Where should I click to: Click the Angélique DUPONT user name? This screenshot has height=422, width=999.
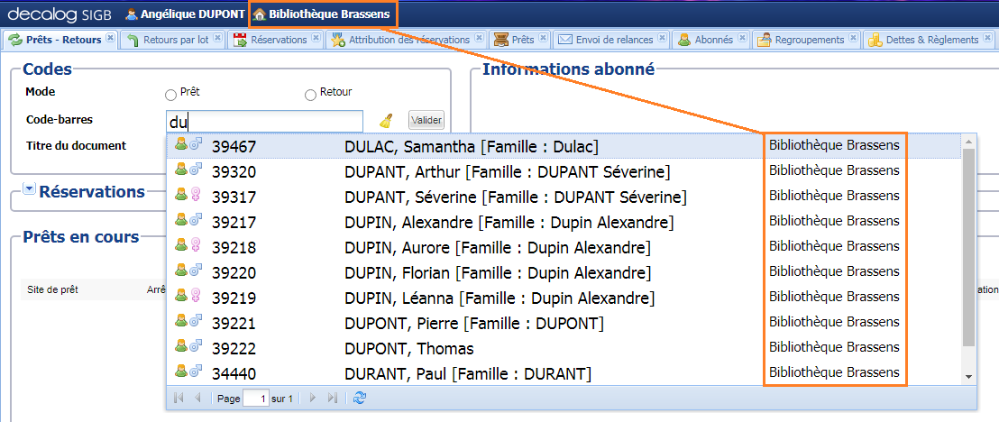(x=192, y=14)
